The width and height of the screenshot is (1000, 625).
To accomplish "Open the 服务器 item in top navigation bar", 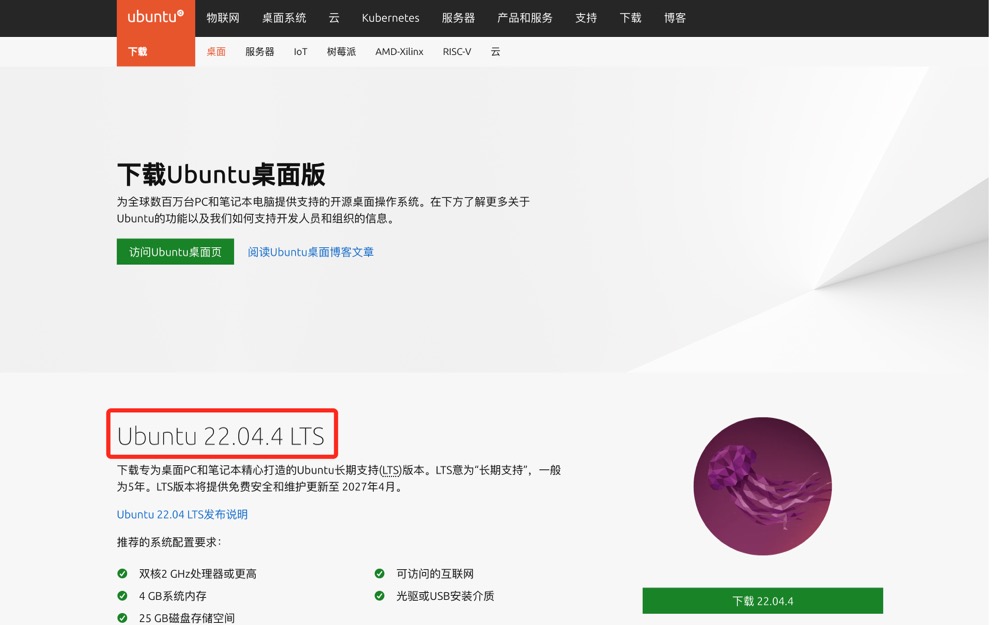I will click(x=458, y=18).
